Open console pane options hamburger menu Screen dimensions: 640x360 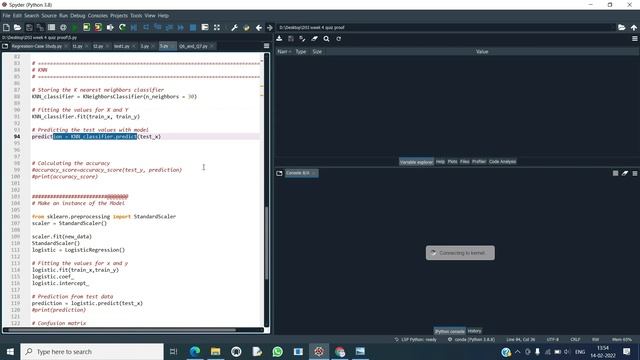[635, 173]
